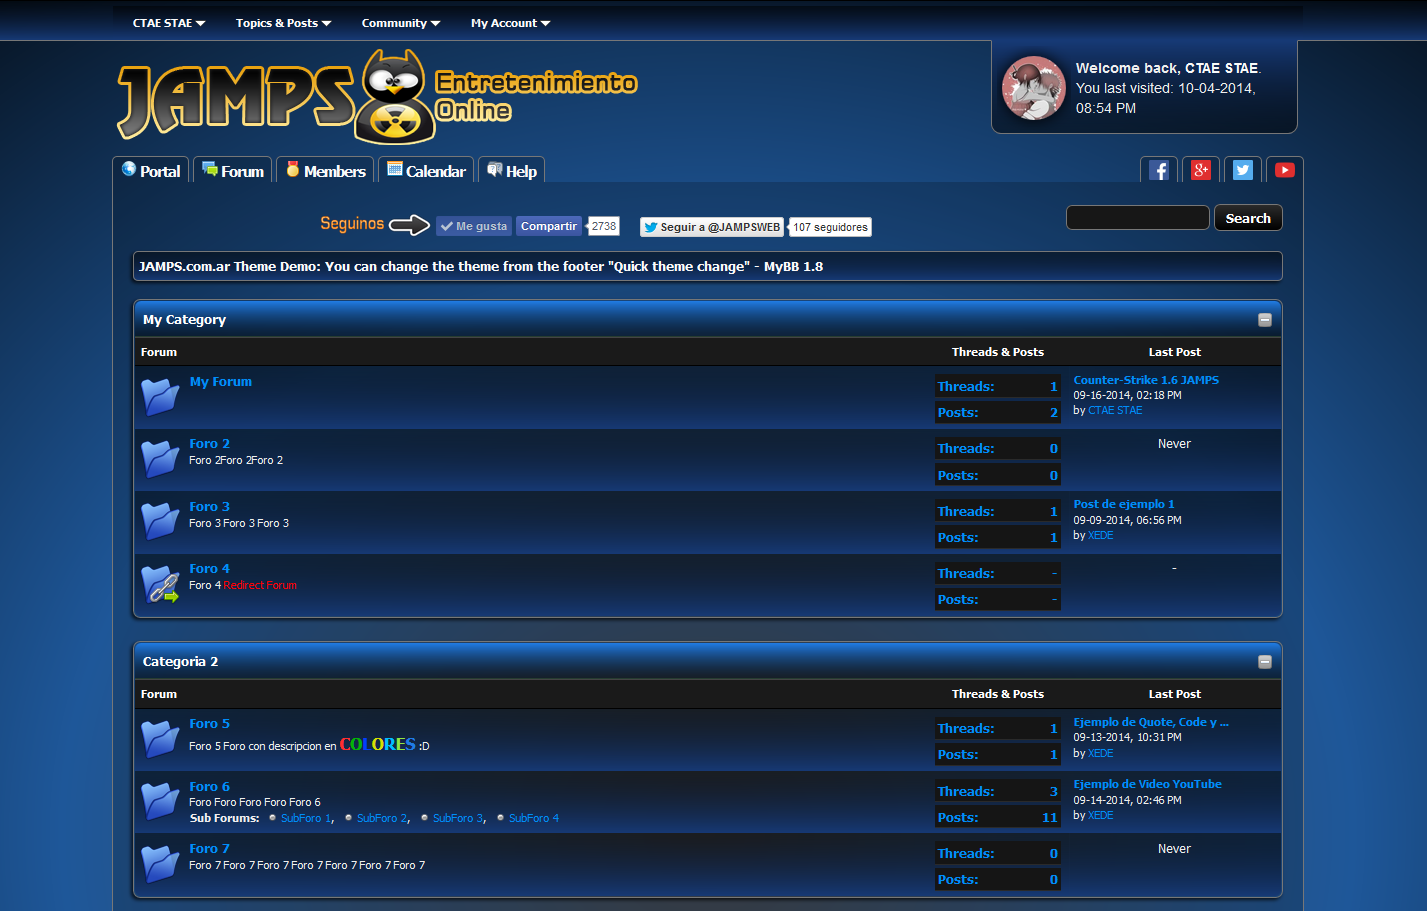The height and width of the screenshot is (911, 1427).
Task: Open the SubForo 2 link
Action: coord(382,818)
